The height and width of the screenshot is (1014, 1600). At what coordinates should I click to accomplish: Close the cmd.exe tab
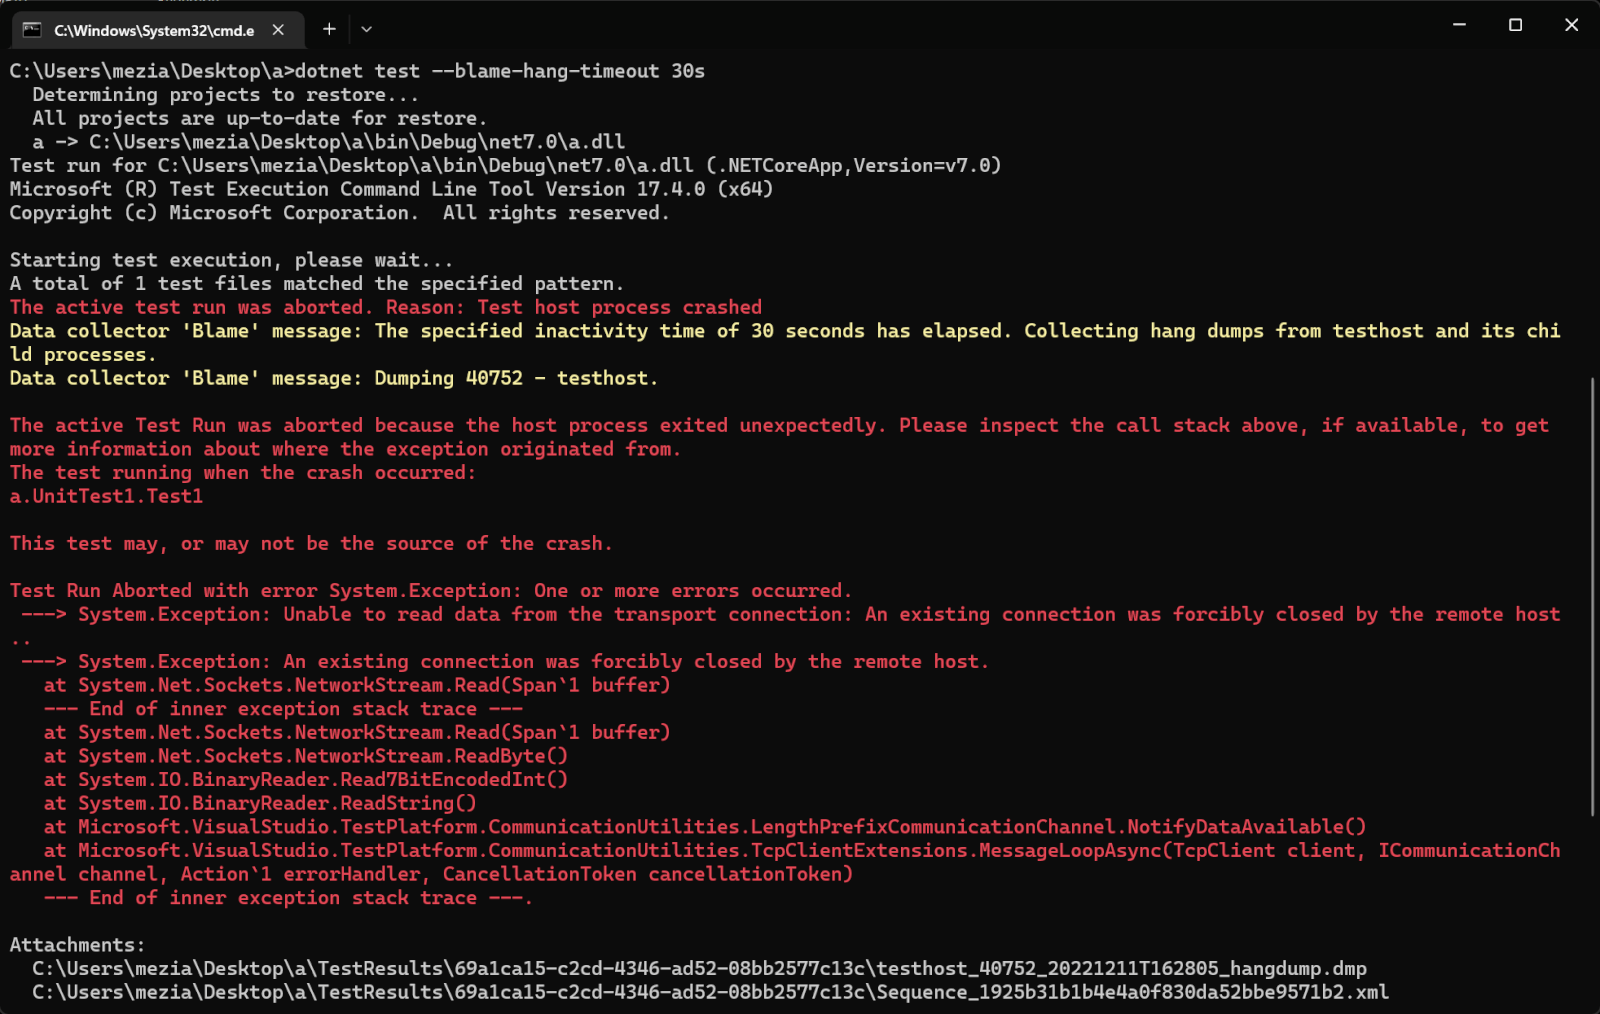(x=277, y=30)
